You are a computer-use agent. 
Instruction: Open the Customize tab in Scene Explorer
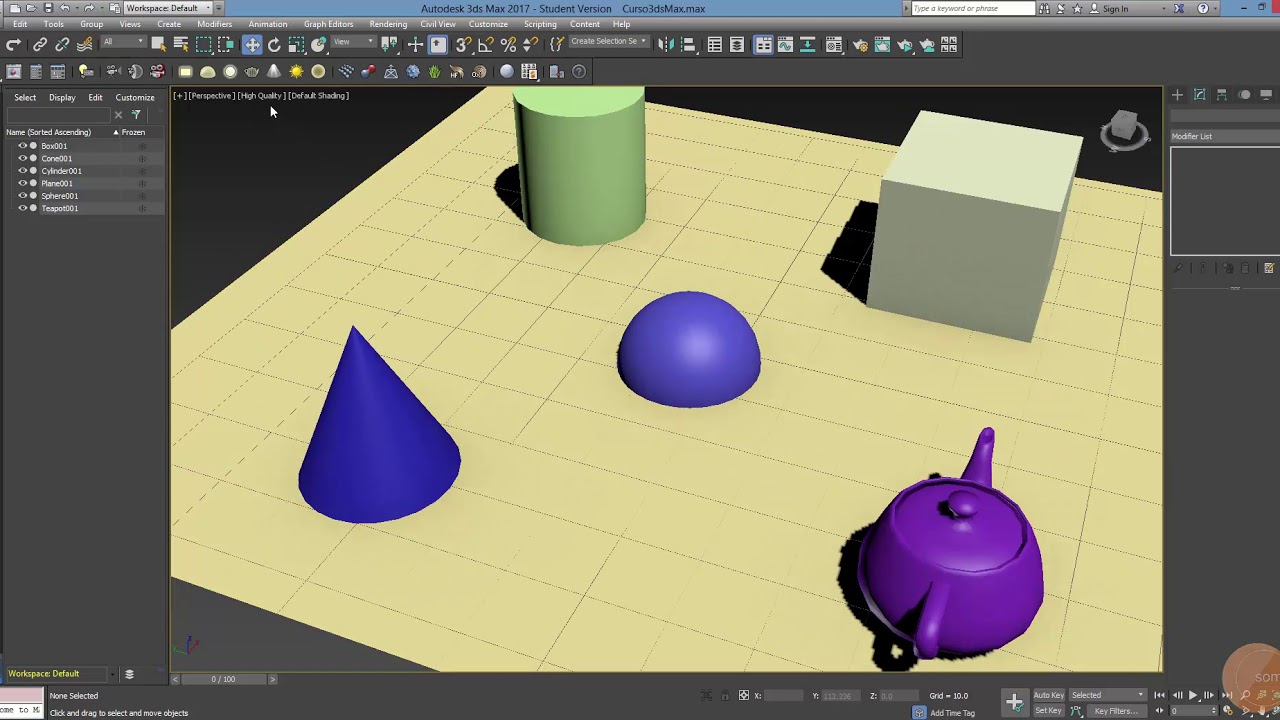pyautogui.click(x=135, y=98)
